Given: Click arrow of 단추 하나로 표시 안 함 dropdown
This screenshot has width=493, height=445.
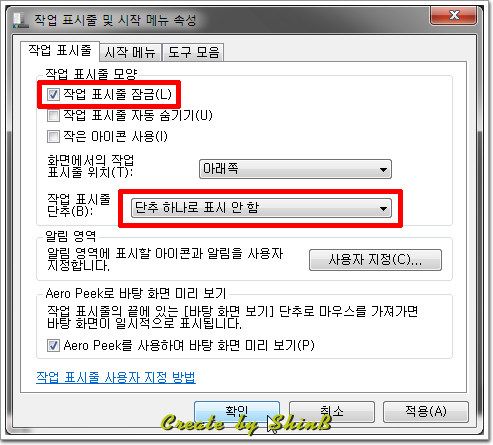Looking at the screenshot, I should coord(383,209).
